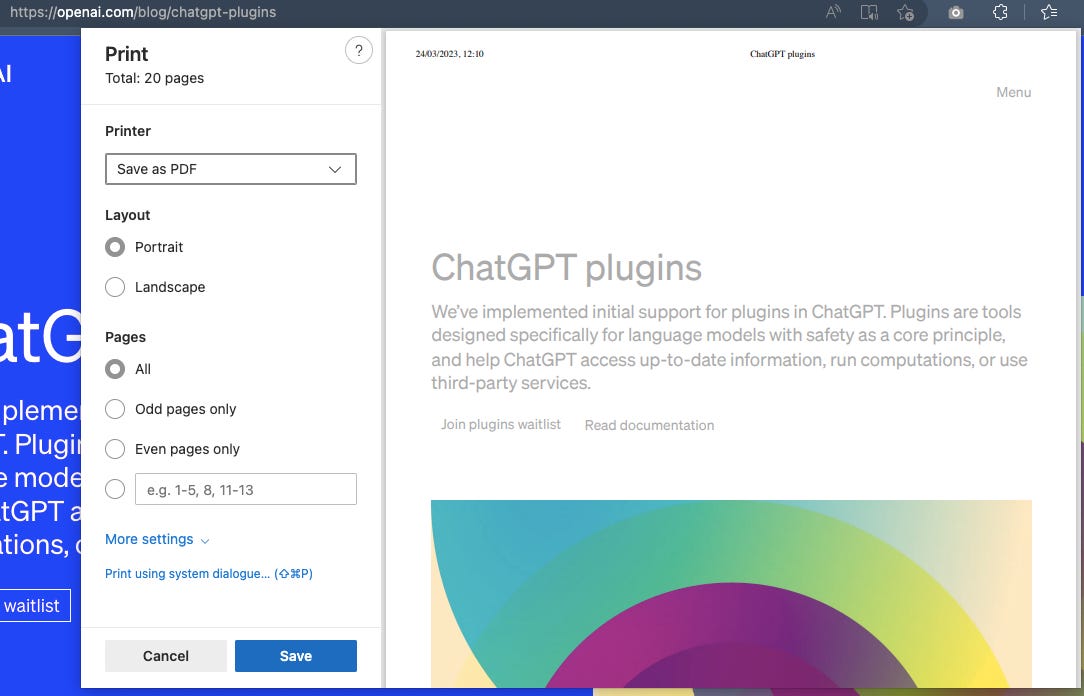Click the Read aloud icon in address bar
This screenshot has height=696, width=1084.
pos(833,12)
